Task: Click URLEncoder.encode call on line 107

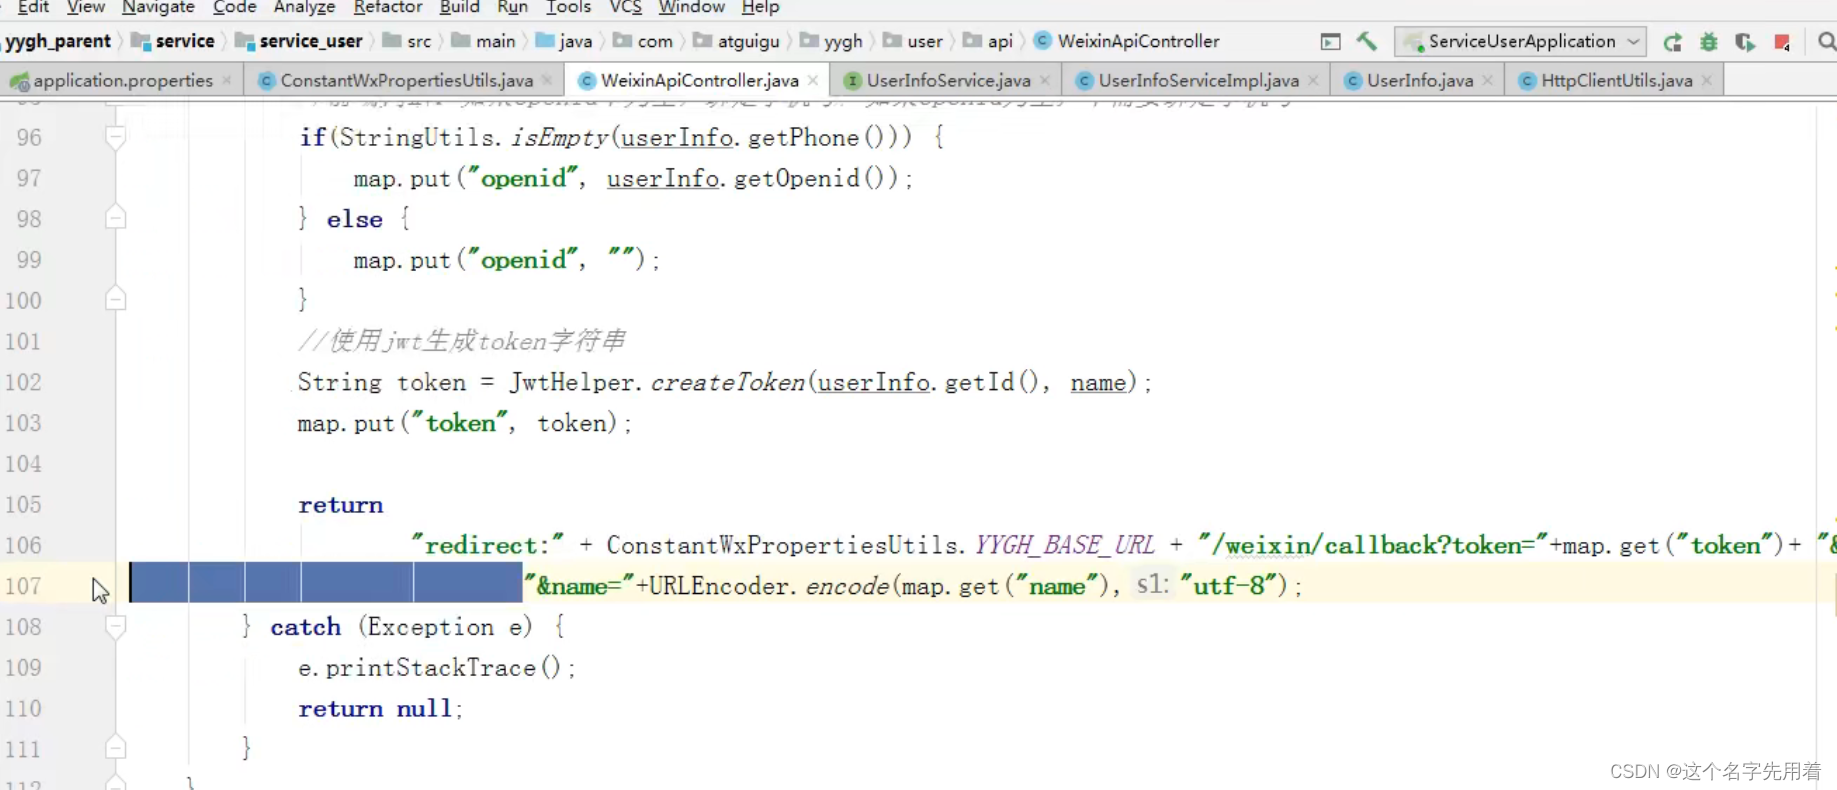Action: pyautogui.click(x=769, y=586)
